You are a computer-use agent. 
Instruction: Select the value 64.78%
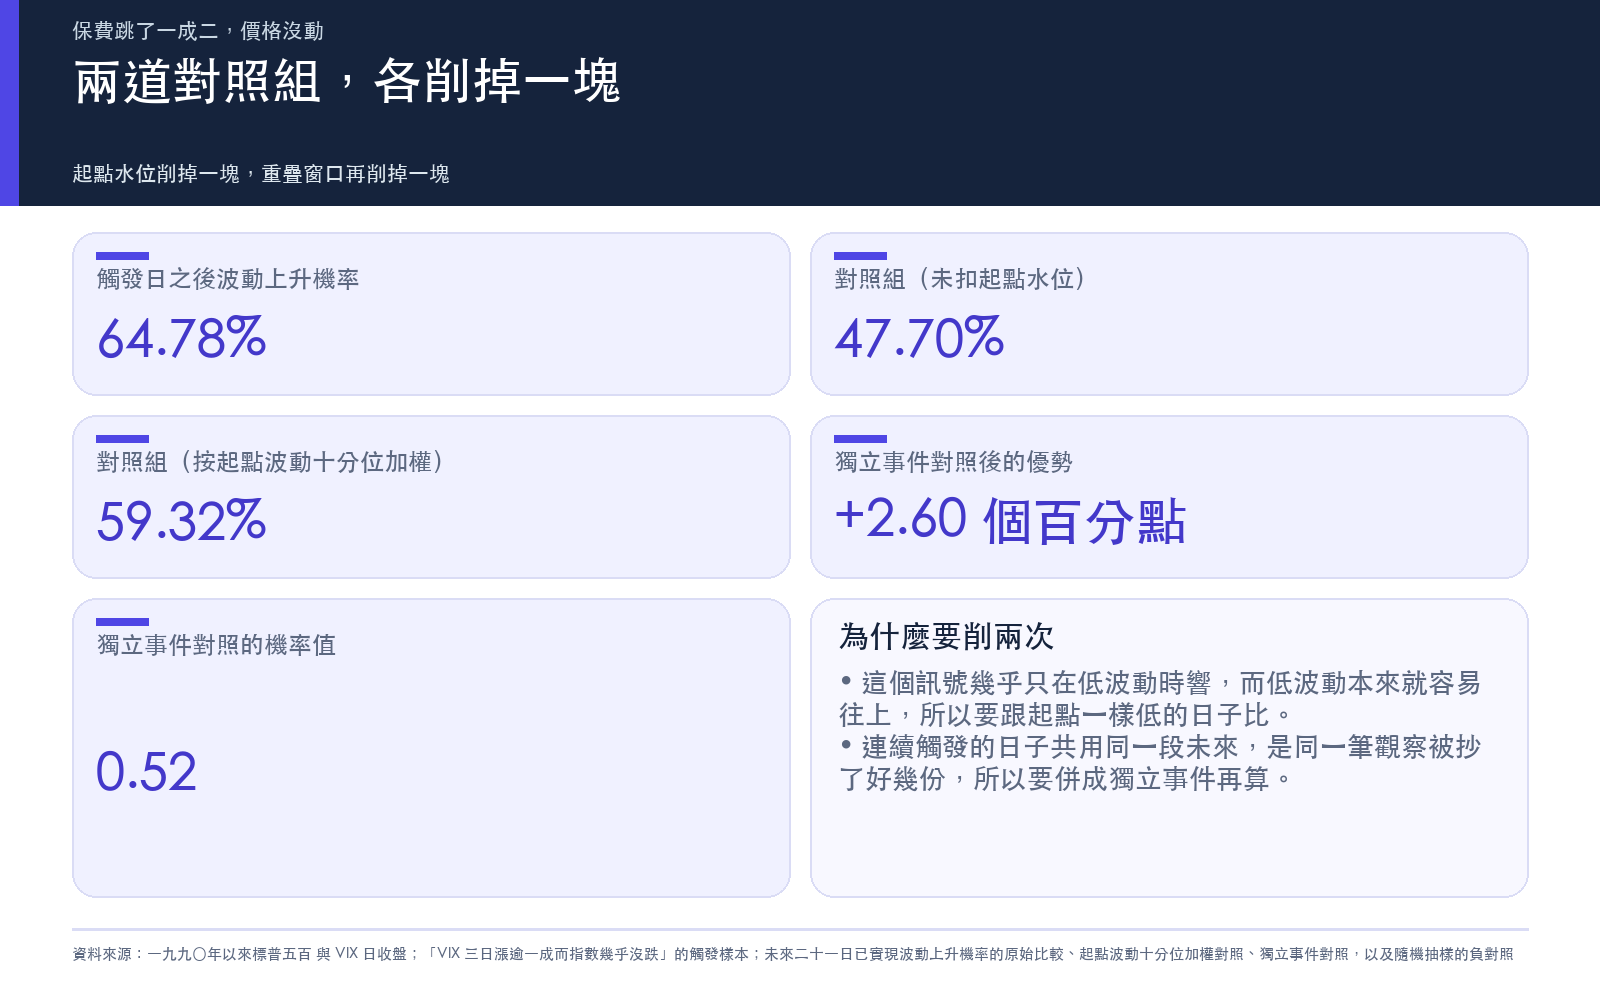click(x=182, y=338)
